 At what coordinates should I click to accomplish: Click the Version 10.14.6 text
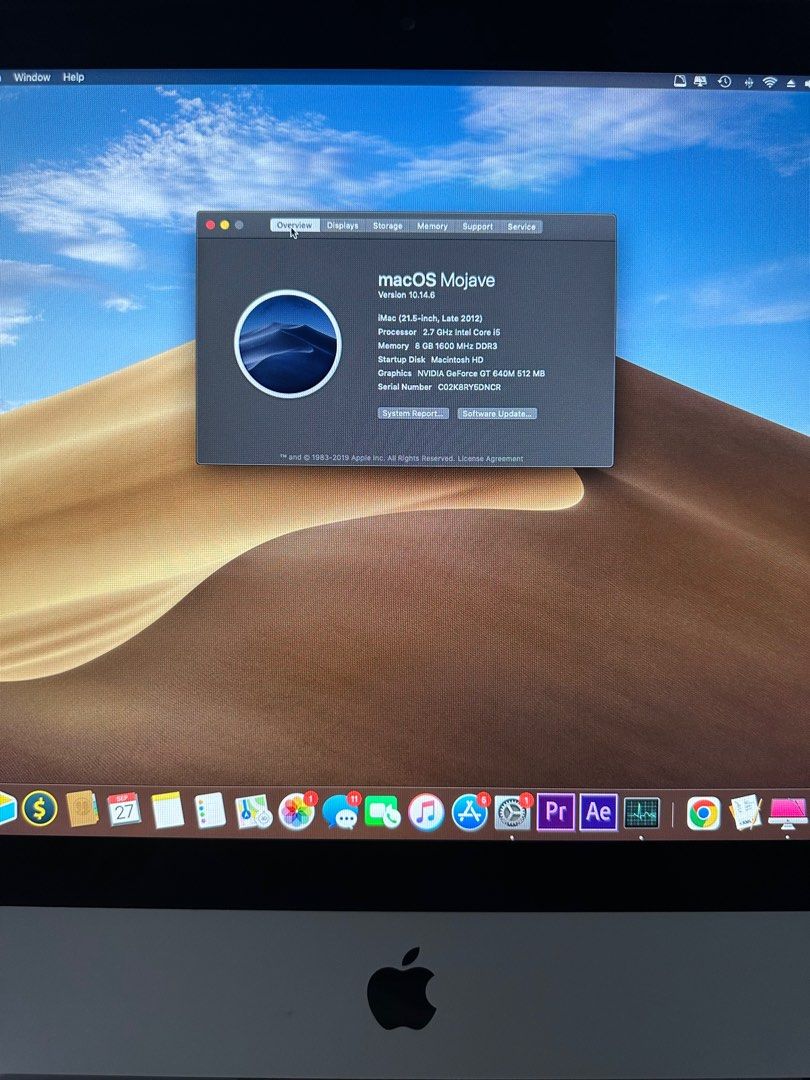[x=406, y=295]
